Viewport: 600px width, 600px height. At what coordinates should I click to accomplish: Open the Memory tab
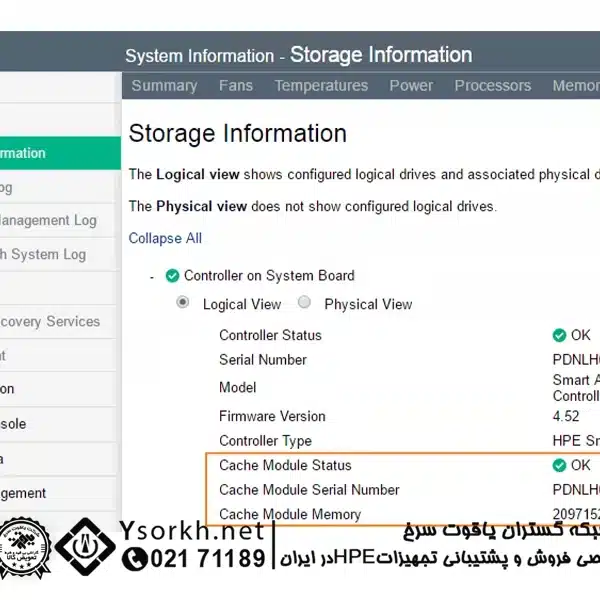click(576, 86)
